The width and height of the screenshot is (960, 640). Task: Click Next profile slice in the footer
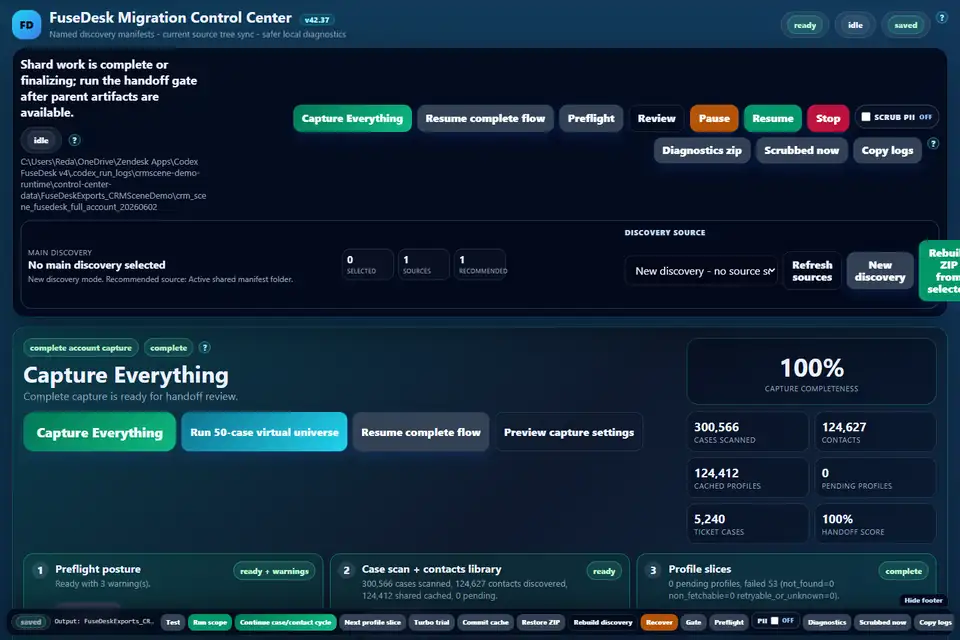[372, 622]
